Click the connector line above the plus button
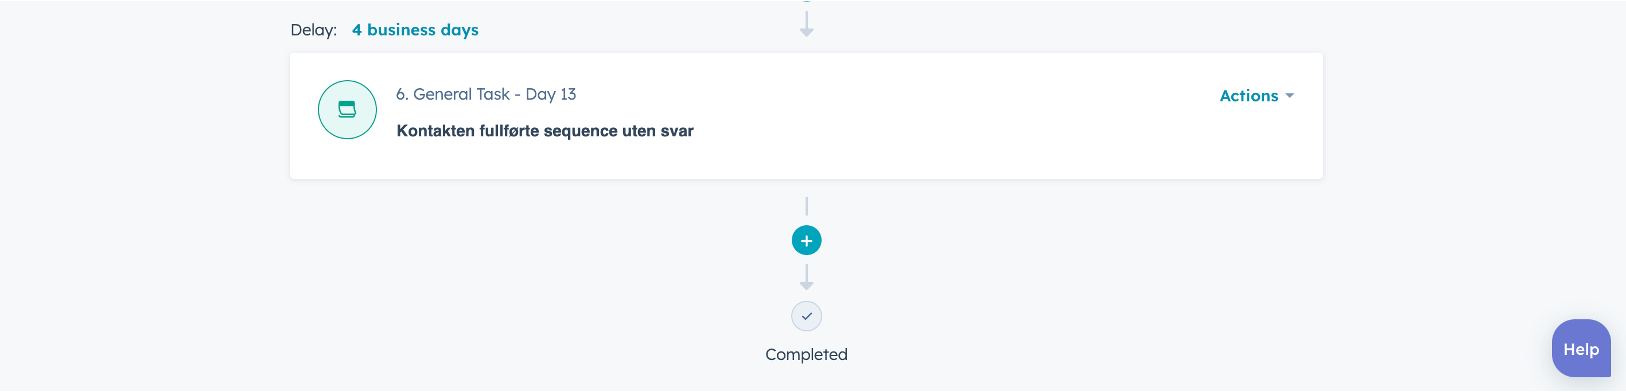1626x392 pixels. click(x=807, y=207)
